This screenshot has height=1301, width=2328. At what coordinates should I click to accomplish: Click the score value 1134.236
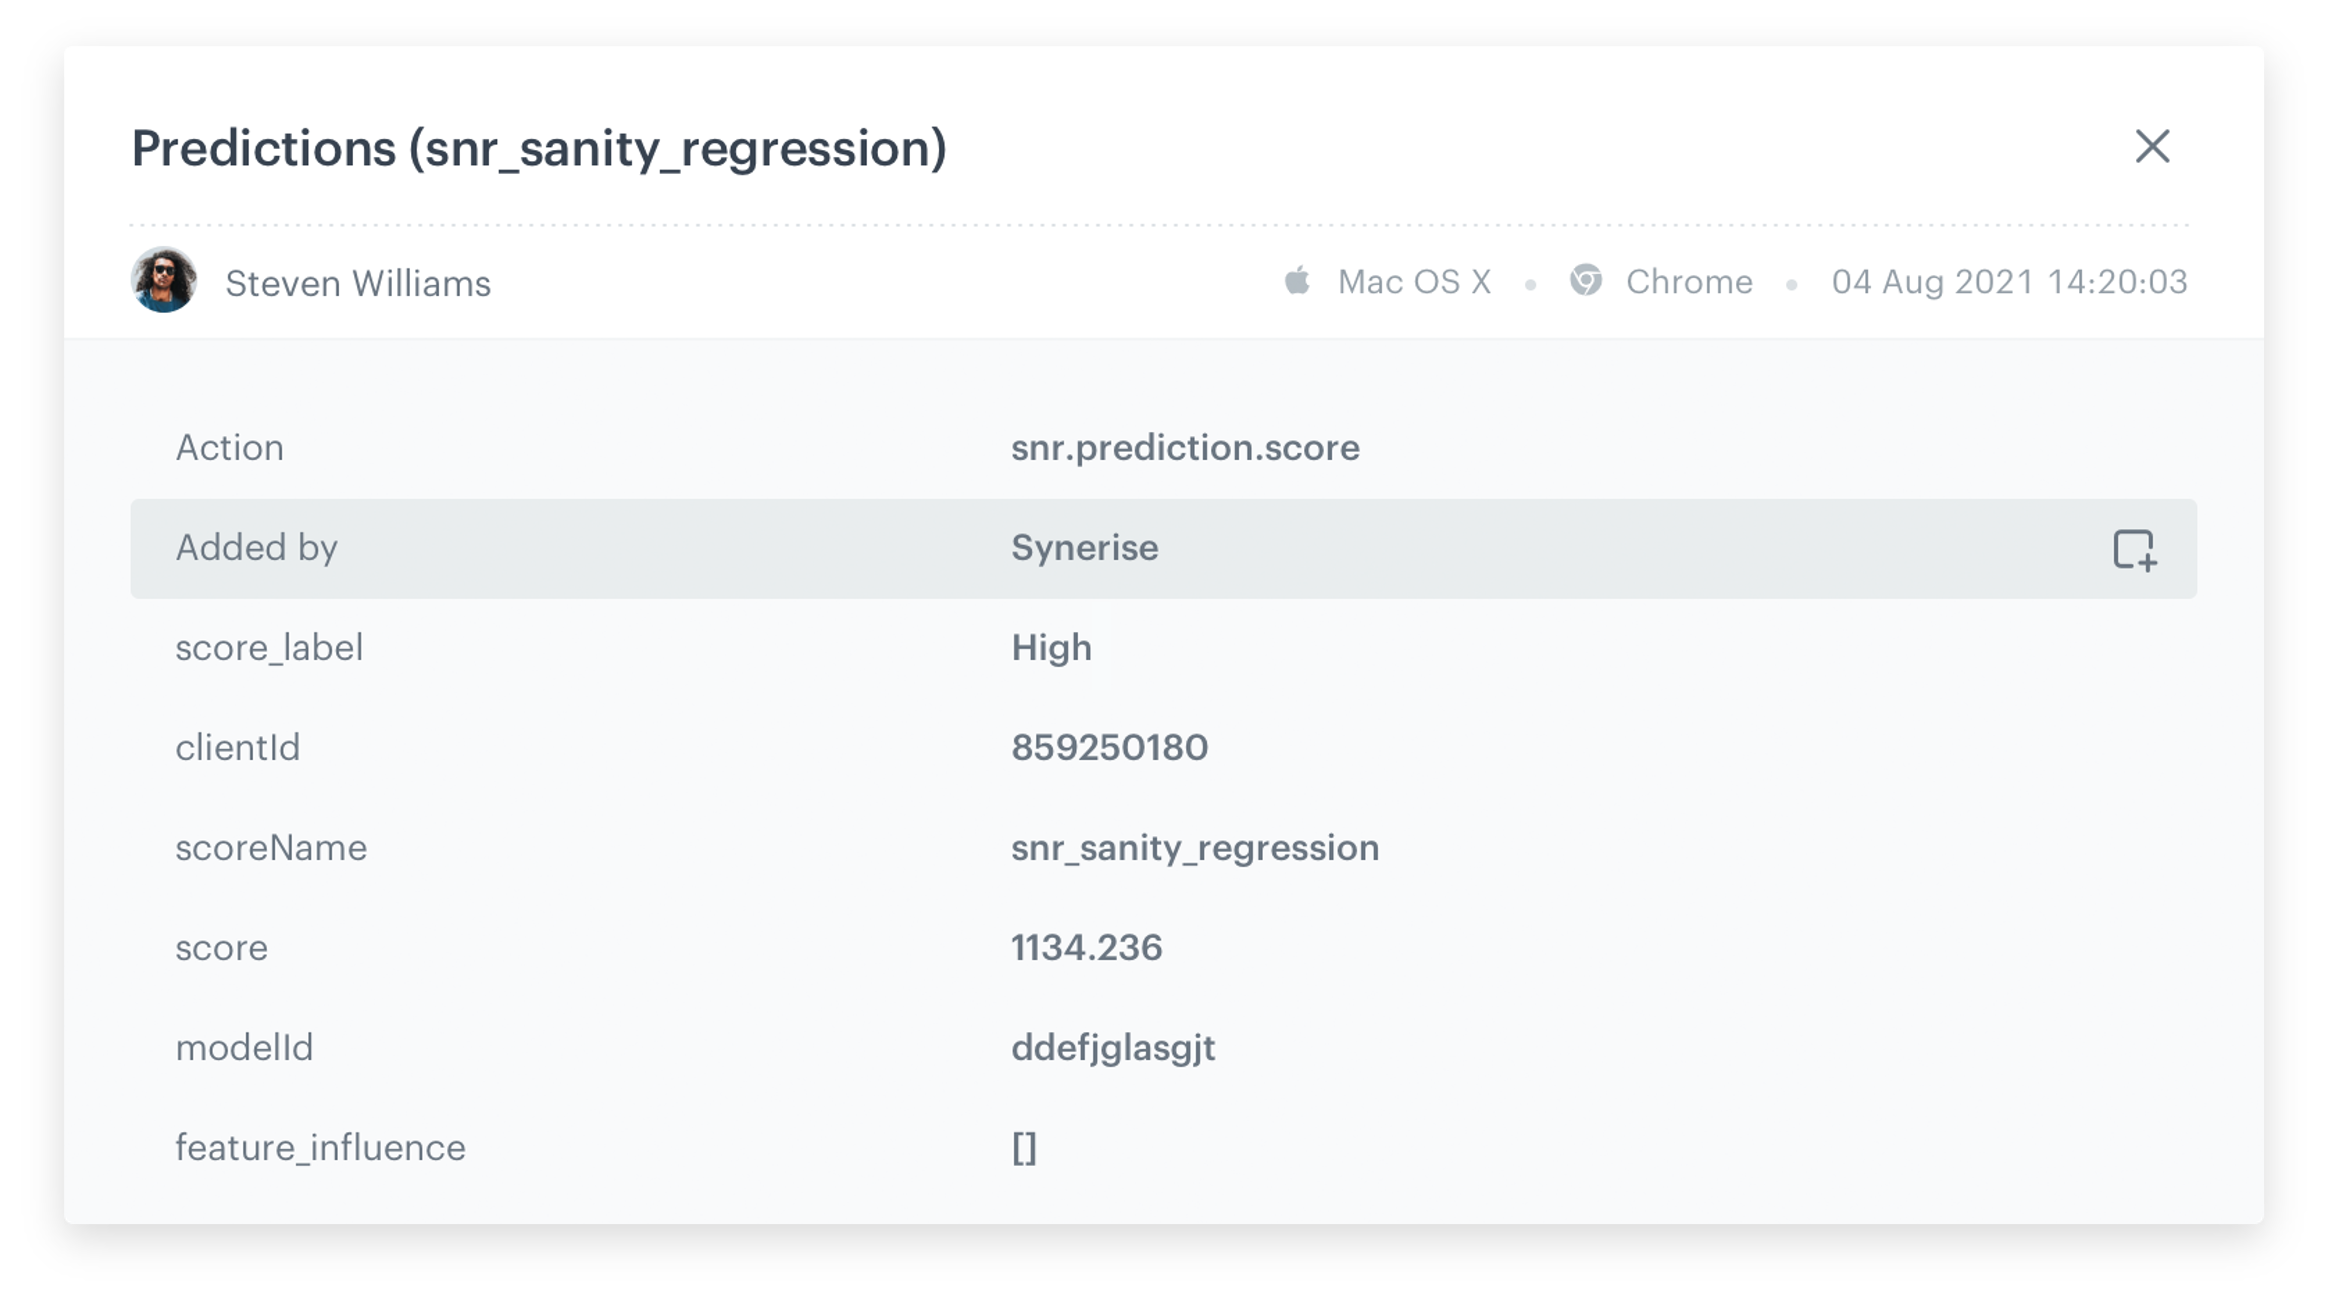pos(1086,948)
